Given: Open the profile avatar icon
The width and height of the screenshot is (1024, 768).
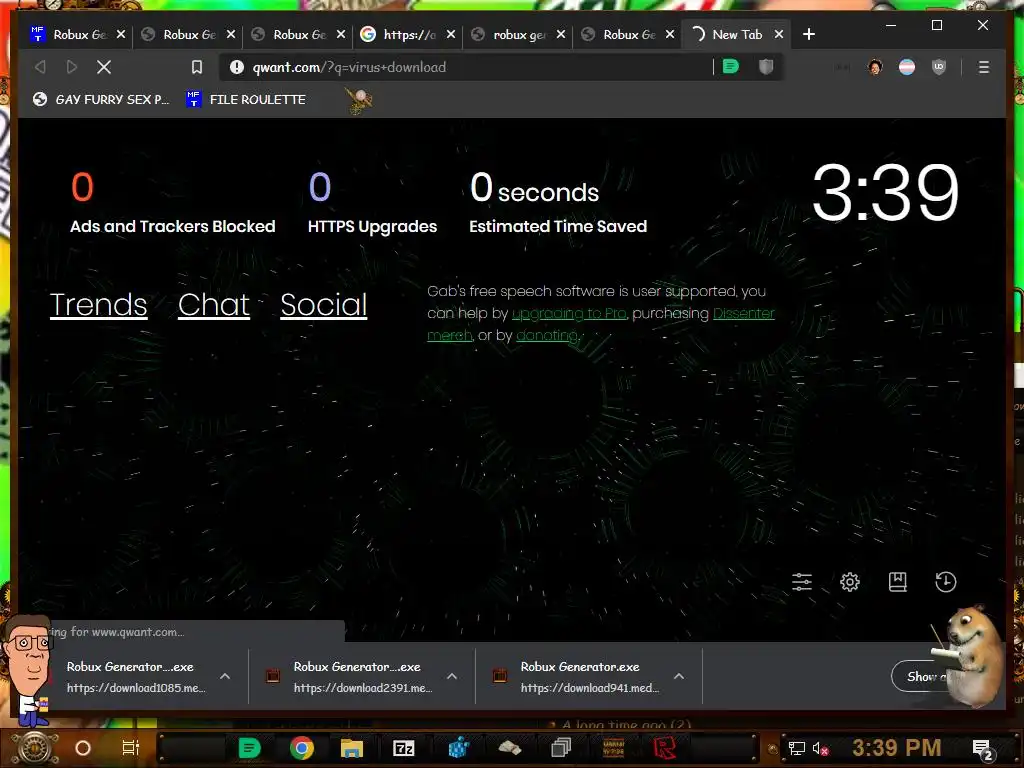Looking at the screenshot, I should pos(875,67).
